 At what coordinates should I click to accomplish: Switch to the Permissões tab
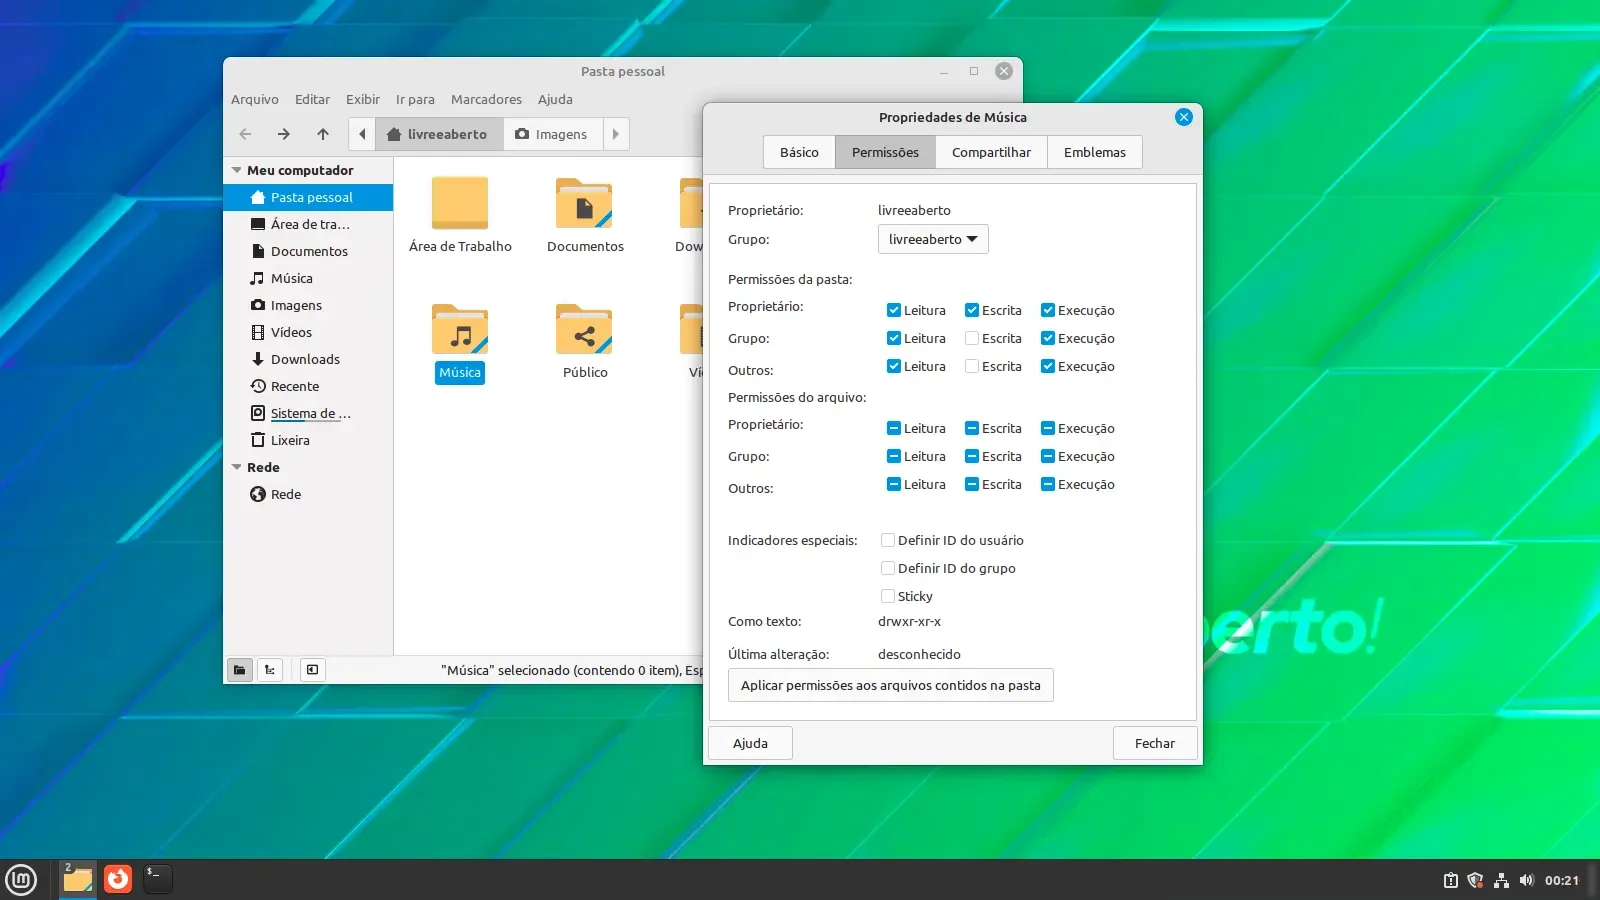(x=885, y=152)
